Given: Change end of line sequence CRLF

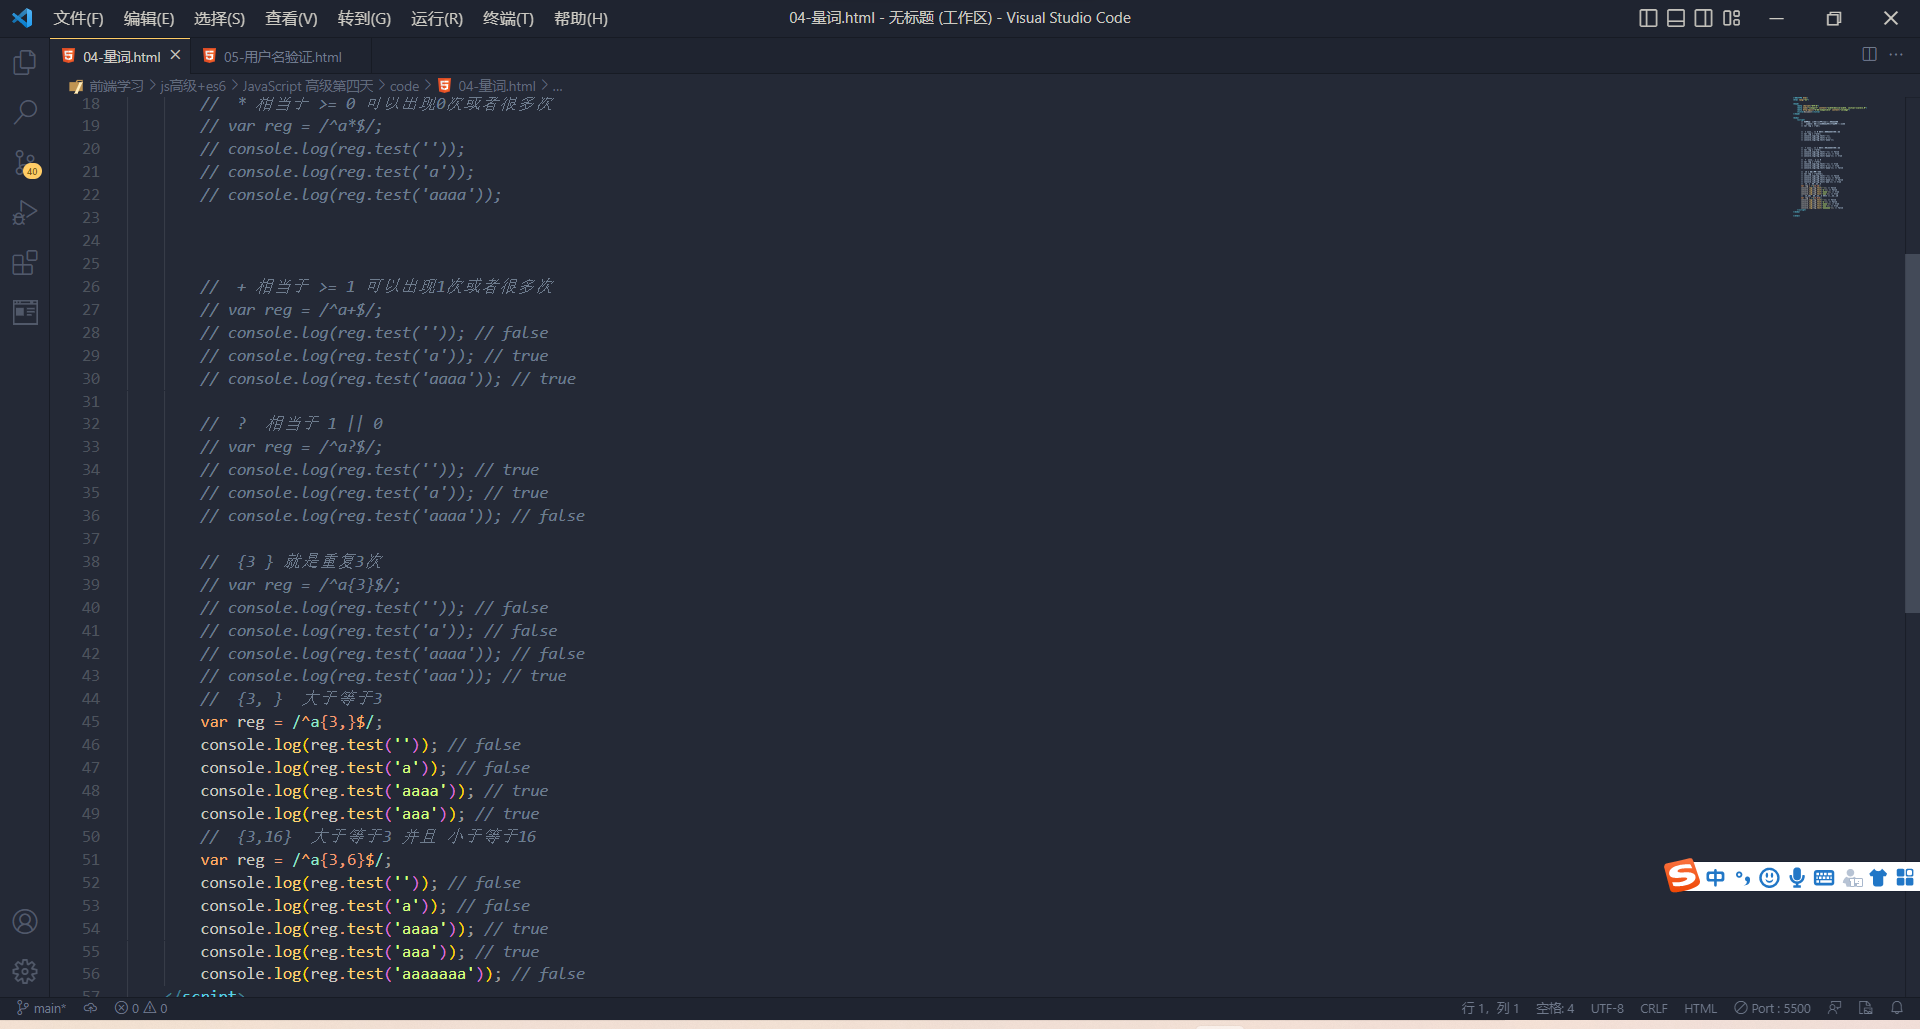Looking at the screenshot, I should [x=1654, y=1008].
